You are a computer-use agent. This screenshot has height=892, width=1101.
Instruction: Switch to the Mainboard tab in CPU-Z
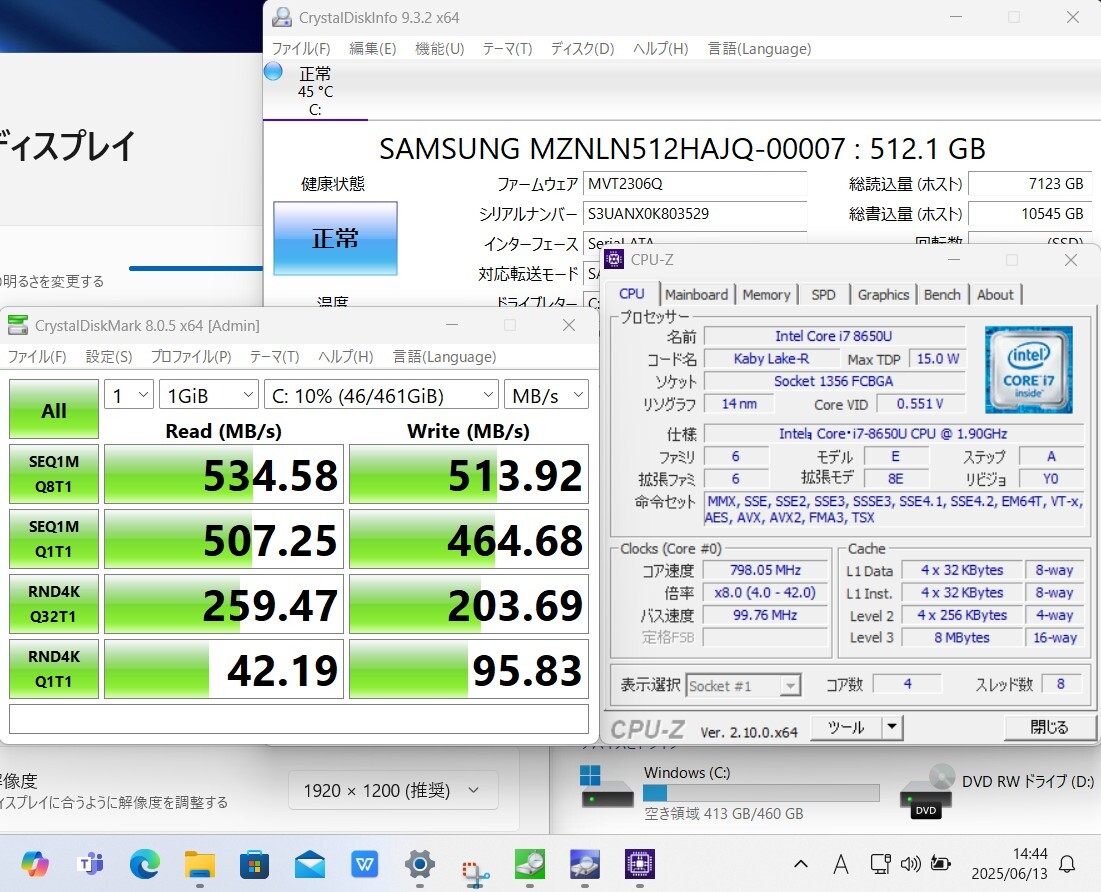pos(696,294)
